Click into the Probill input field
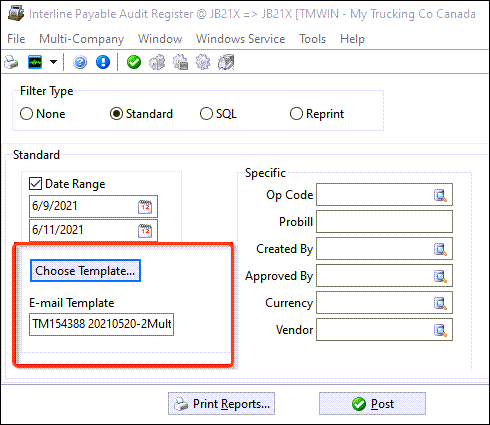This screenshot has width=490, height=425. 384,222
